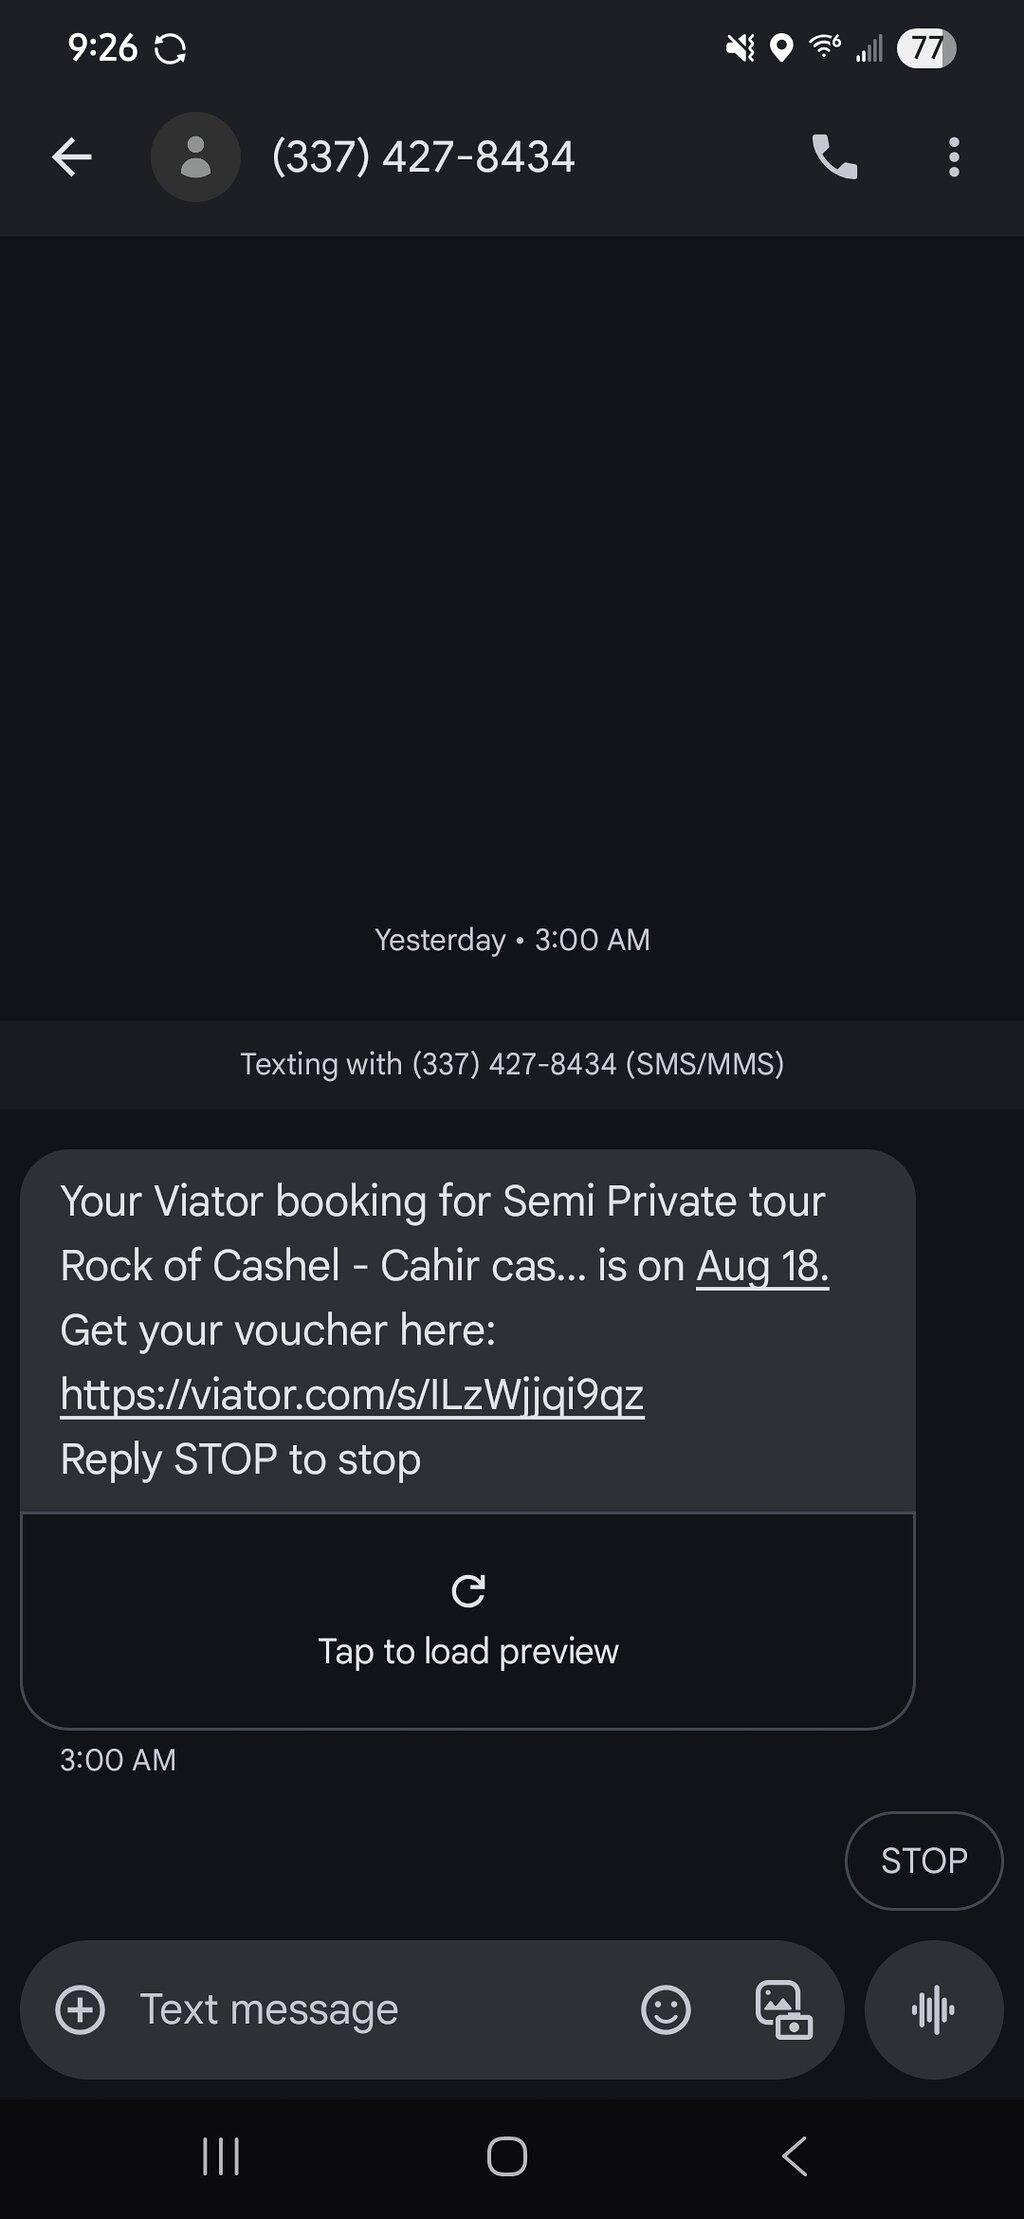Tap the Viator booking message bubble

[468, 1331]
